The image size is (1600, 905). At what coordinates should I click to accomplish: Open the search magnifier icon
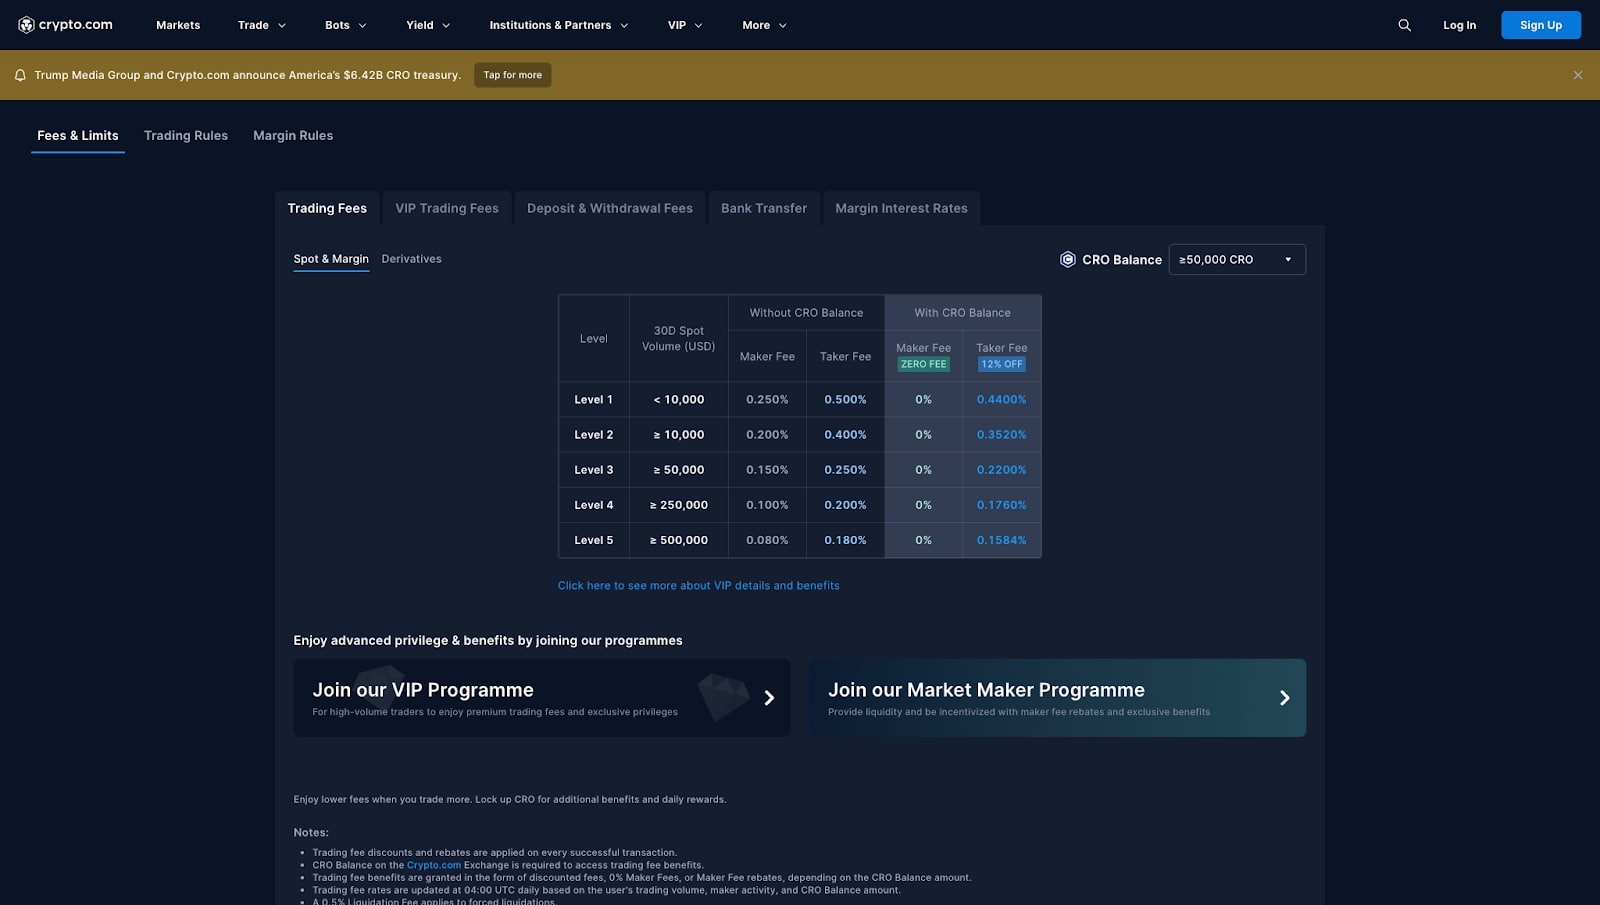[1404, 25]
